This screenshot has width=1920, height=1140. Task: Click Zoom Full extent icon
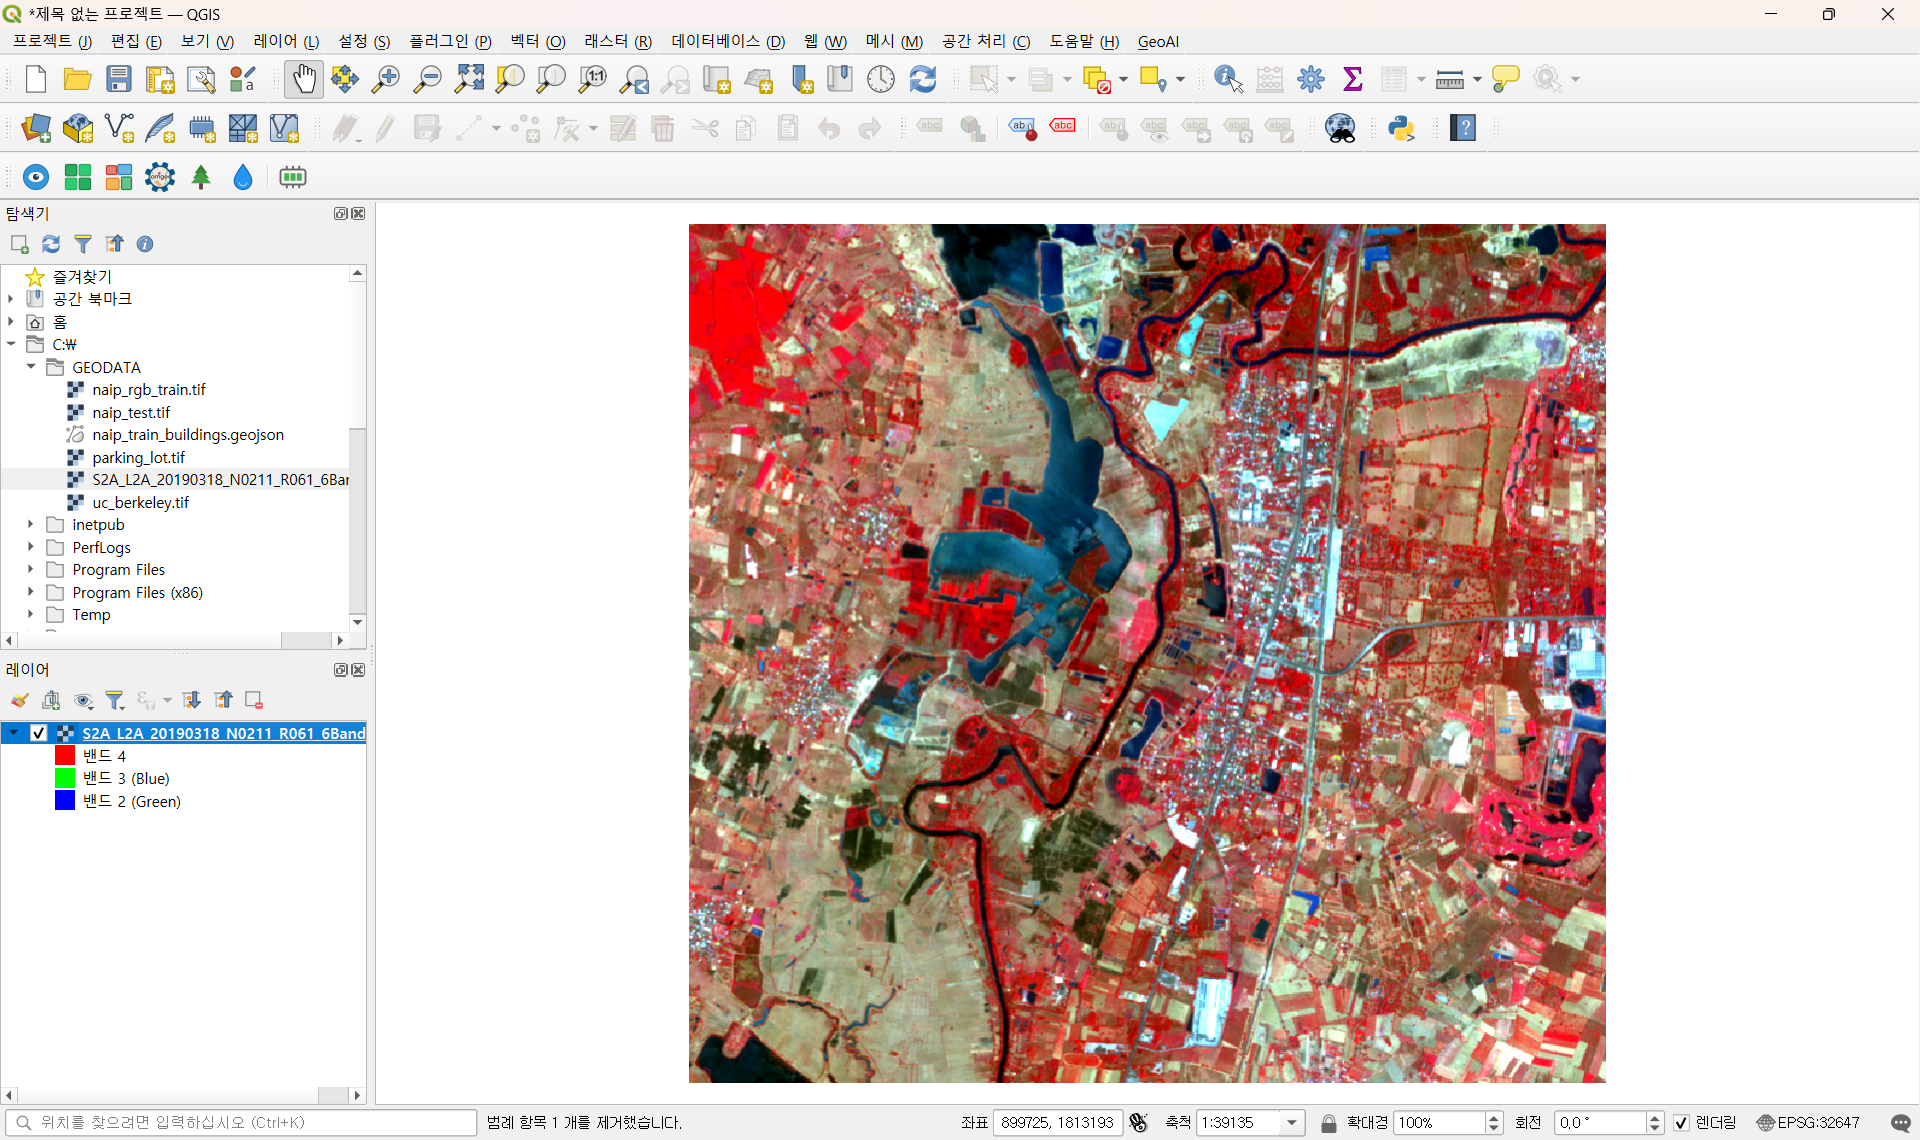click(x=468, y=79)
